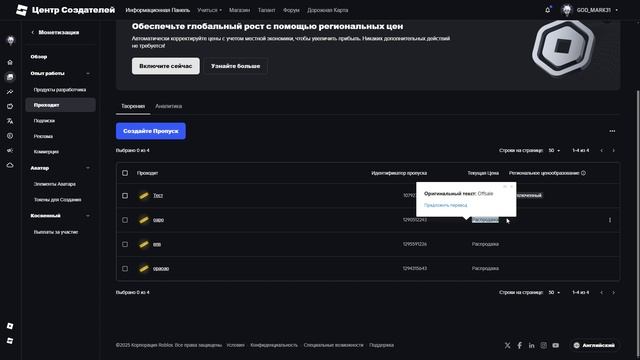Check the box for the last pass row
The image size is (640, 360).
(125, 269)
